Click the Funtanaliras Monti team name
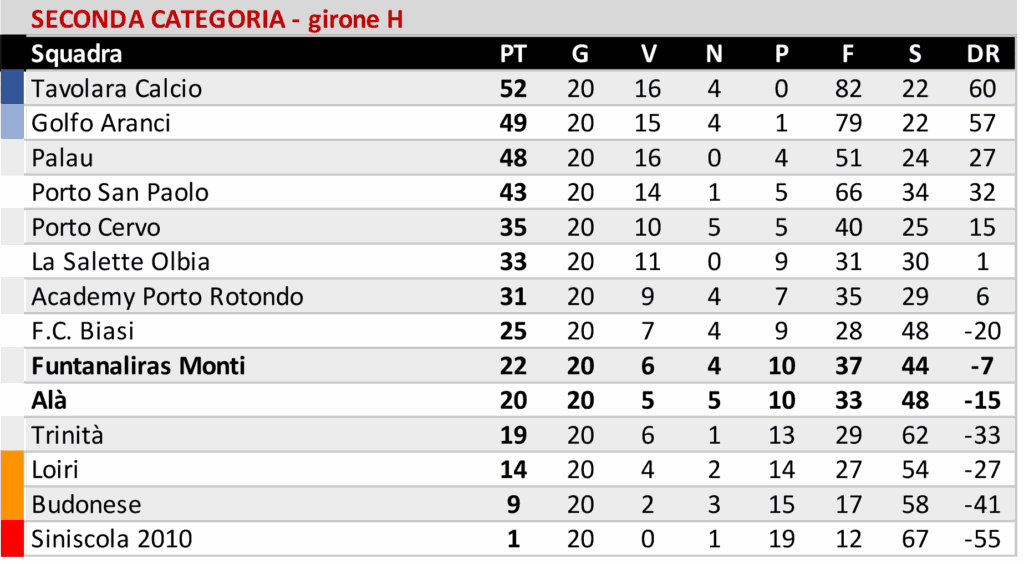The height and width of the screenshot is (564, 1024). (138, 366)
